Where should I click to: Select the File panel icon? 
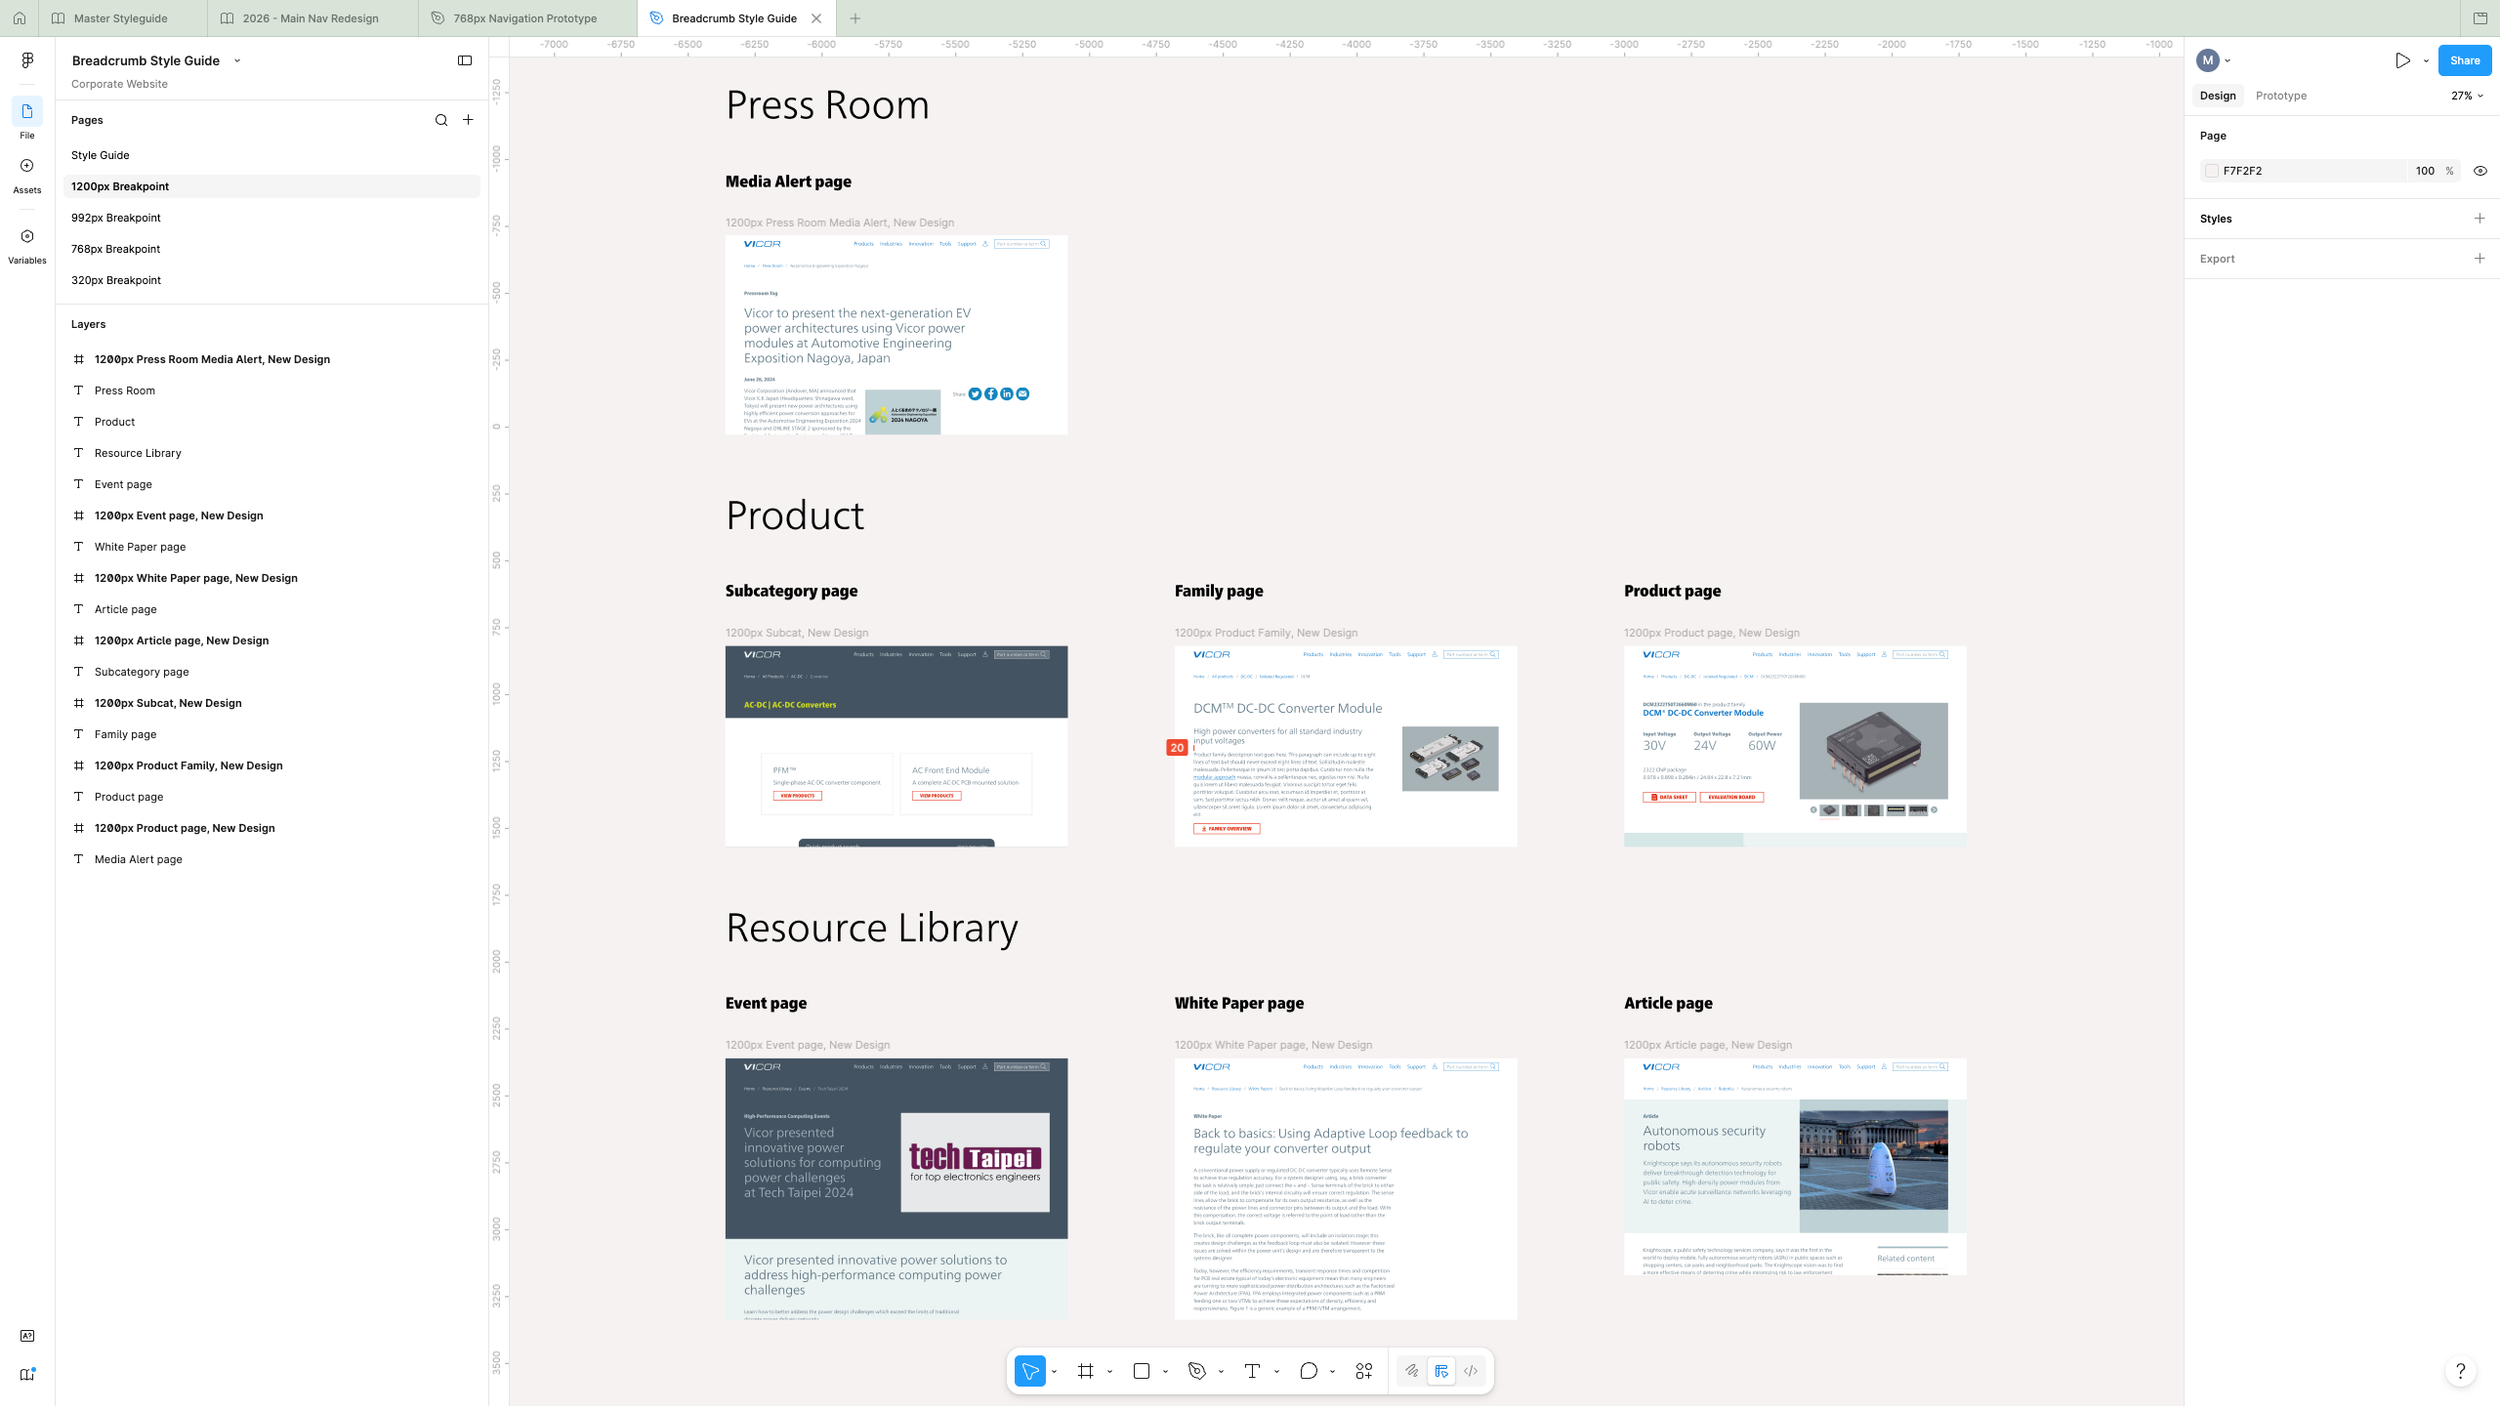click(x=27, y=111)
